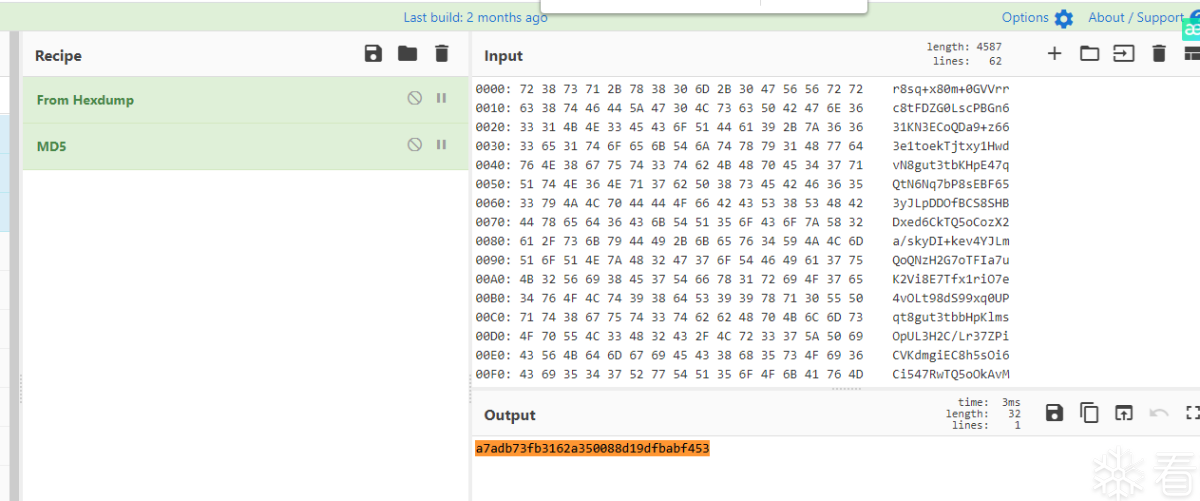Clear input and output with trash icon
The height and width of the screenshot is (501, 1200).
point(1159,54)
